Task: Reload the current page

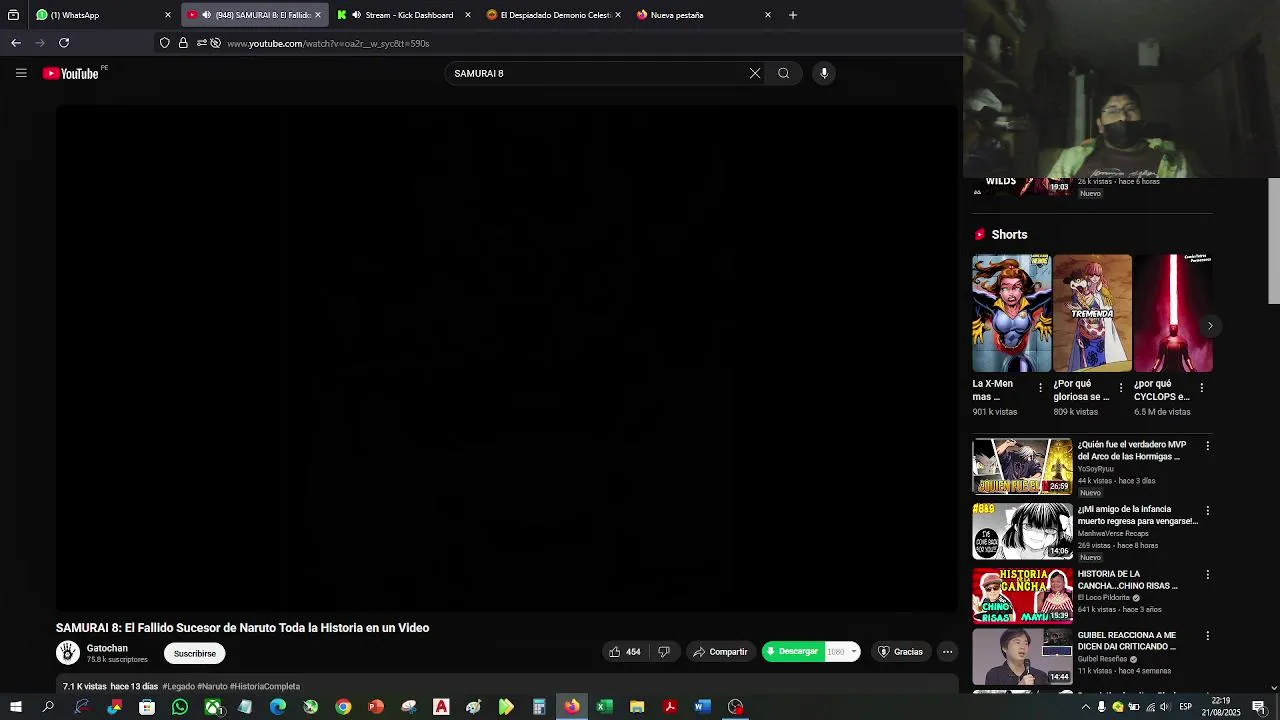Action: pos(64,43)
